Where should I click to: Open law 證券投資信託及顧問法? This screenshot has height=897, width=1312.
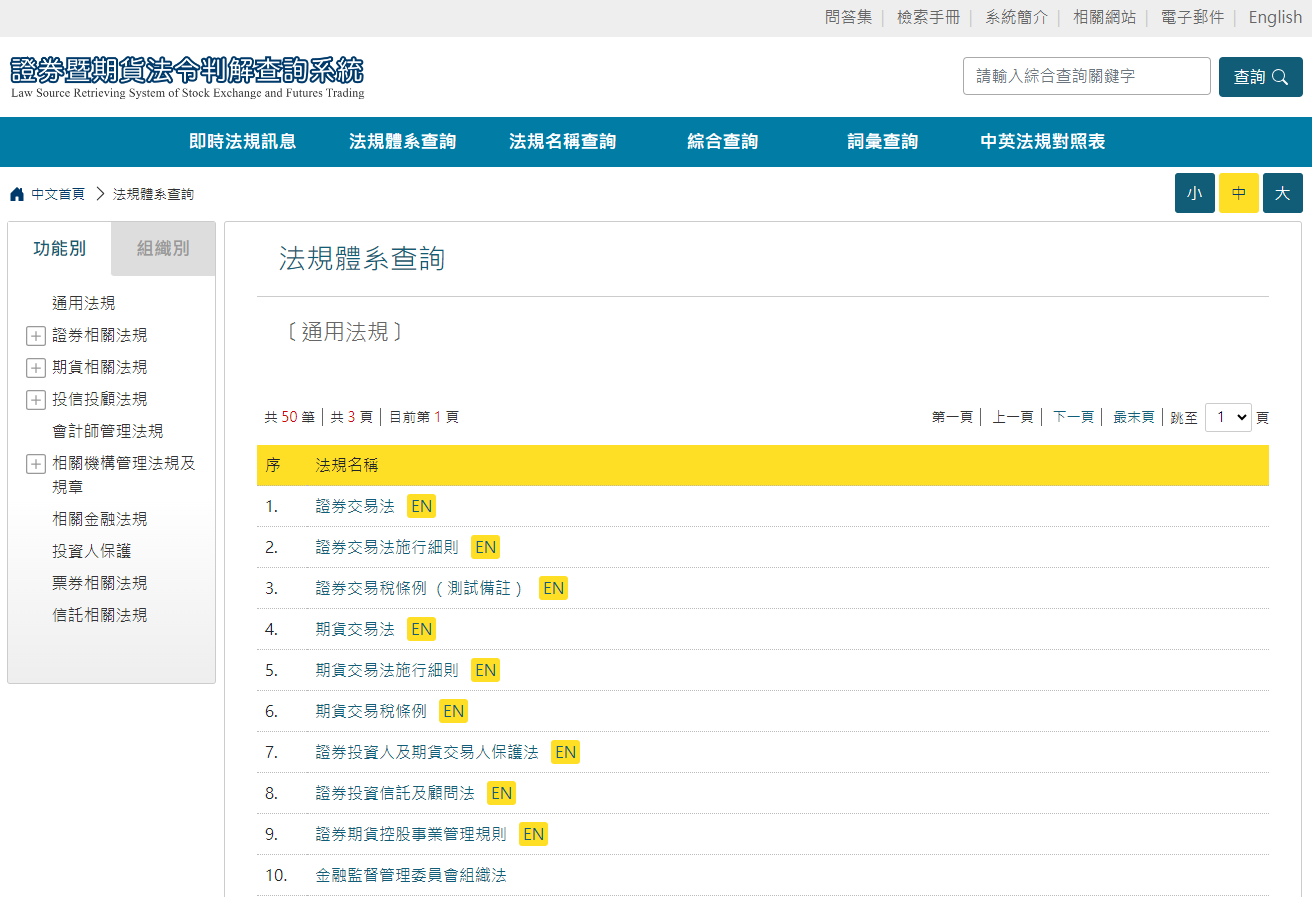pos(395,793)
